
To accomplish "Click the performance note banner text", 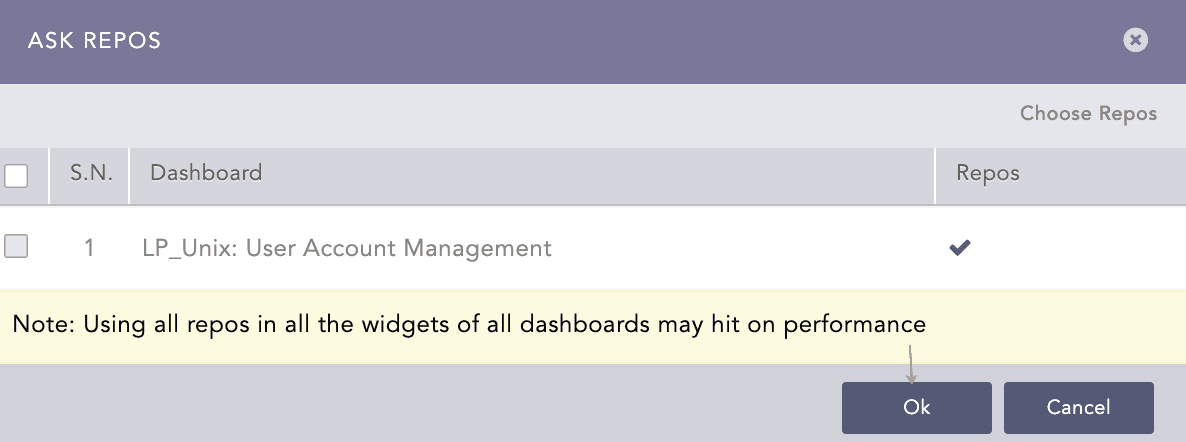I will (469, 325).
